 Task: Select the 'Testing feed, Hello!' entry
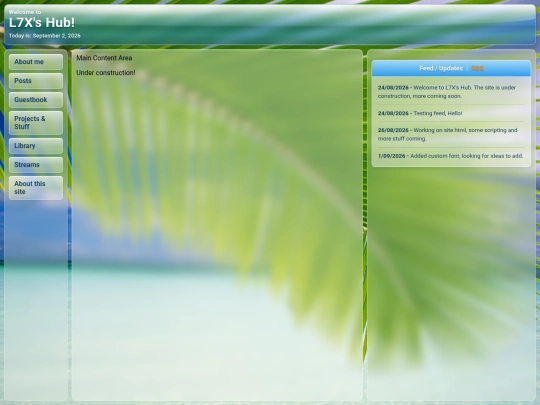(451, 113)
